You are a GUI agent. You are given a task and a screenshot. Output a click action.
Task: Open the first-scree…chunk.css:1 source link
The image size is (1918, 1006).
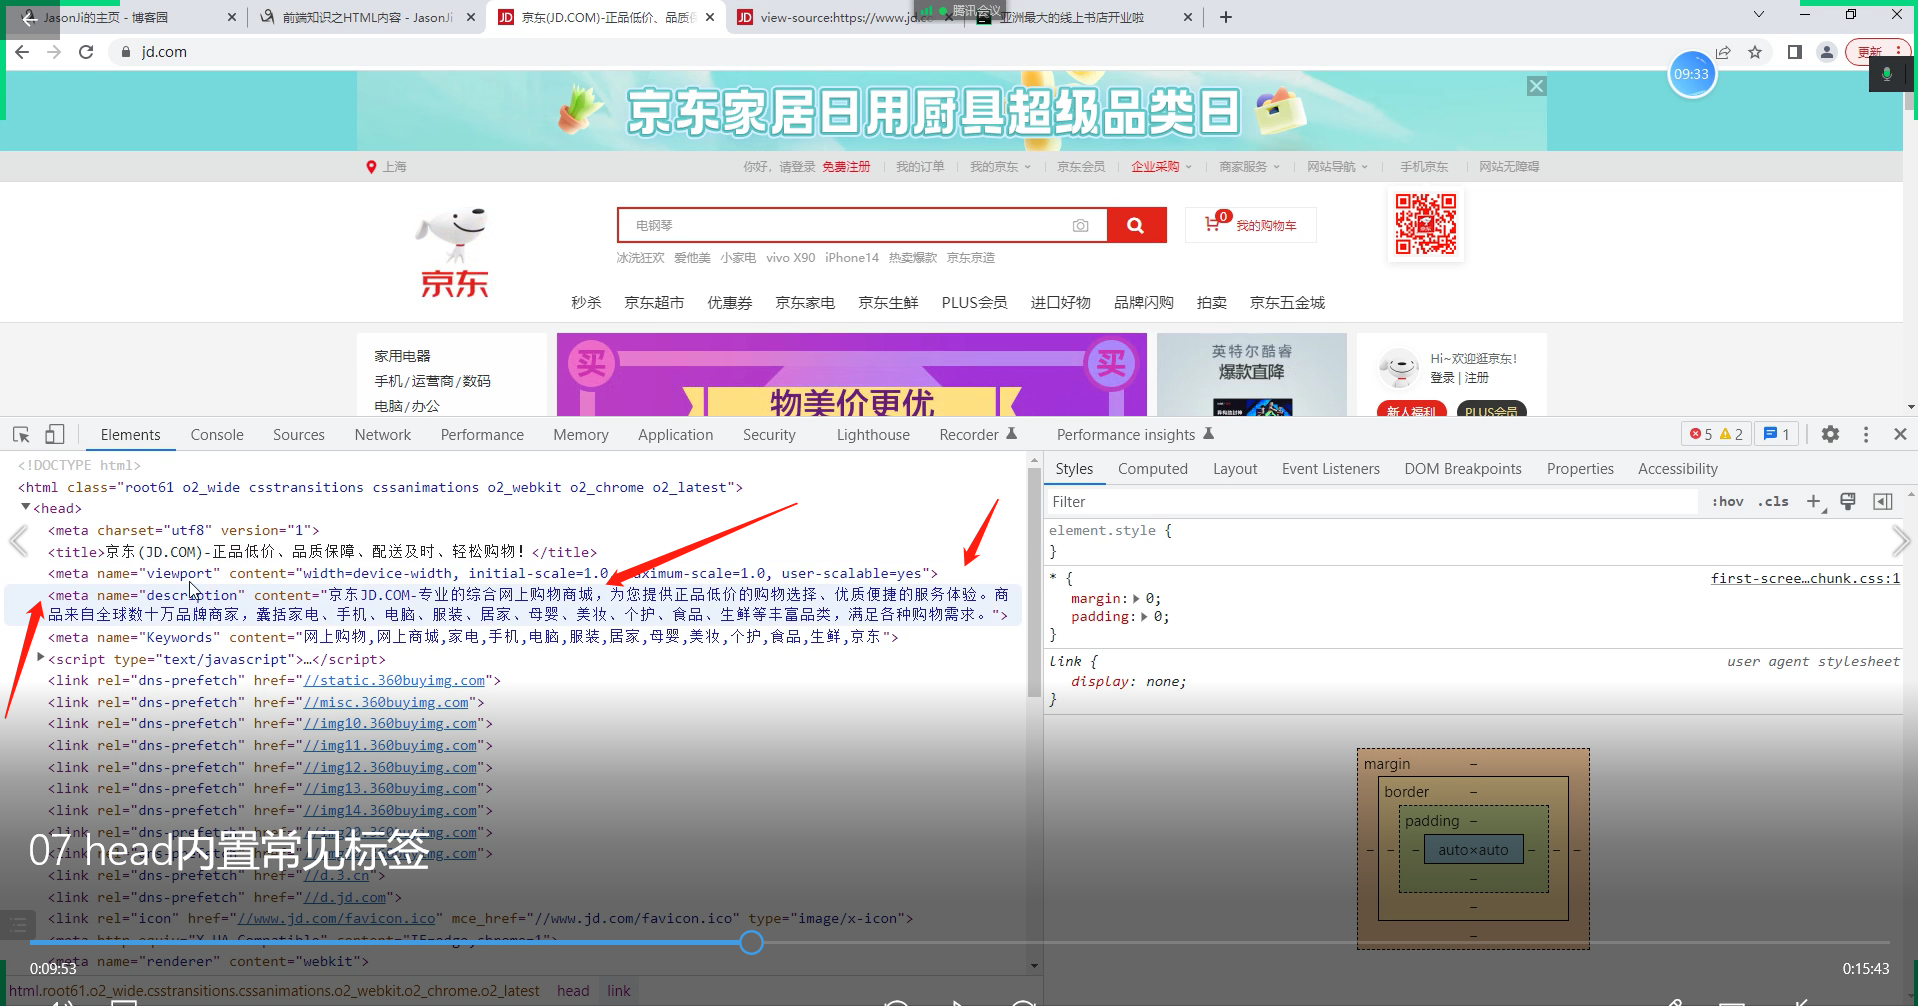tap(1805, 578)
